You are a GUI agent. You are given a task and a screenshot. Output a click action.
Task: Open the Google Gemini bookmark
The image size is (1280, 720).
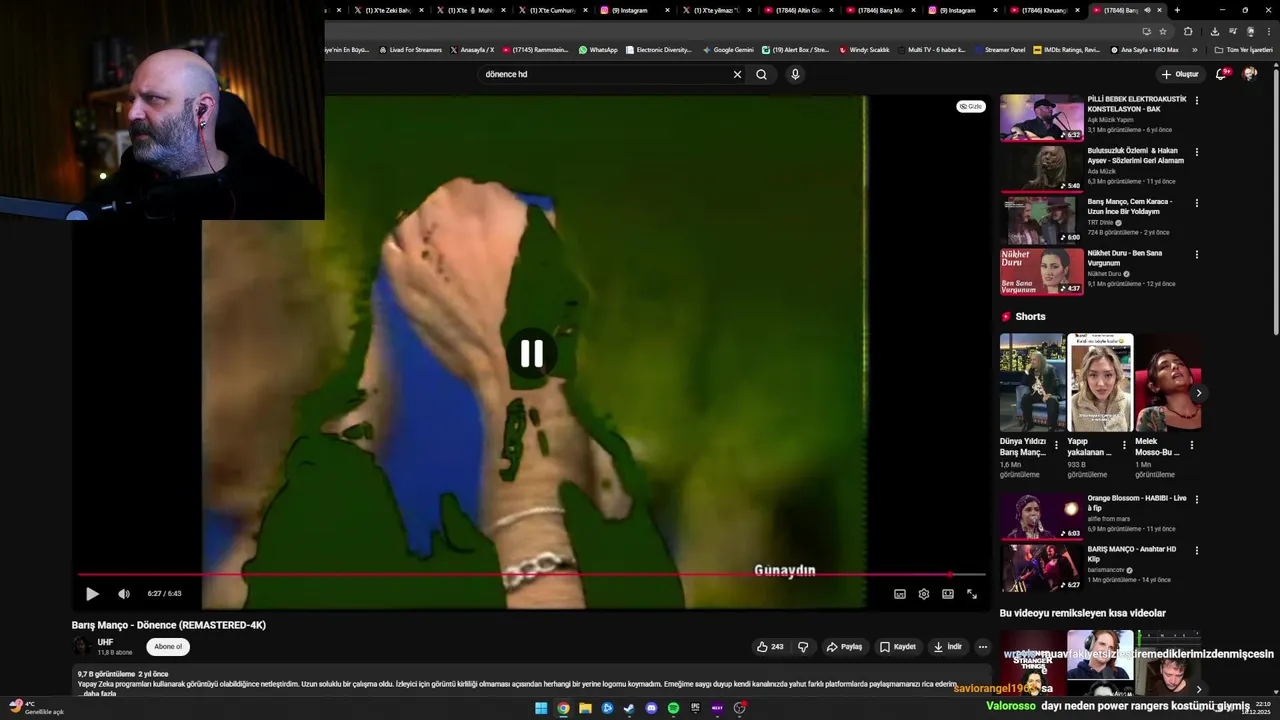tap(728, 50)
